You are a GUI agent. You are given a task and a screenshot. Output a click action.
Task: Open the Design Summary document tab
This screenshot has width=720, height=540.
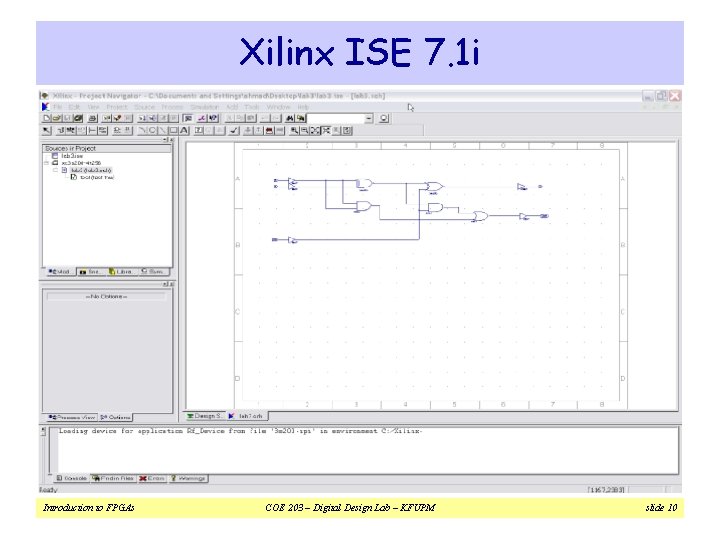coord(204,416)
